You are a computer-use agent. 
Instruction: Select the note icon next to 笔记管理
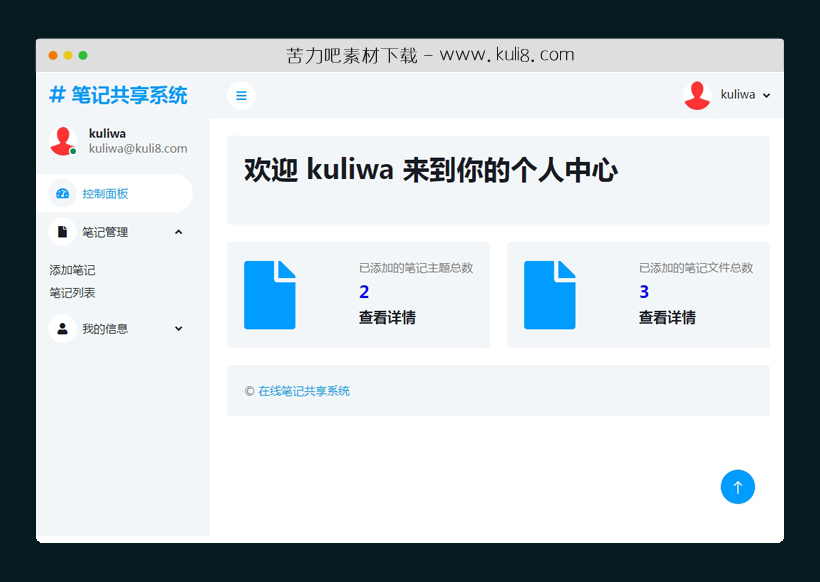tap(62, 231)
